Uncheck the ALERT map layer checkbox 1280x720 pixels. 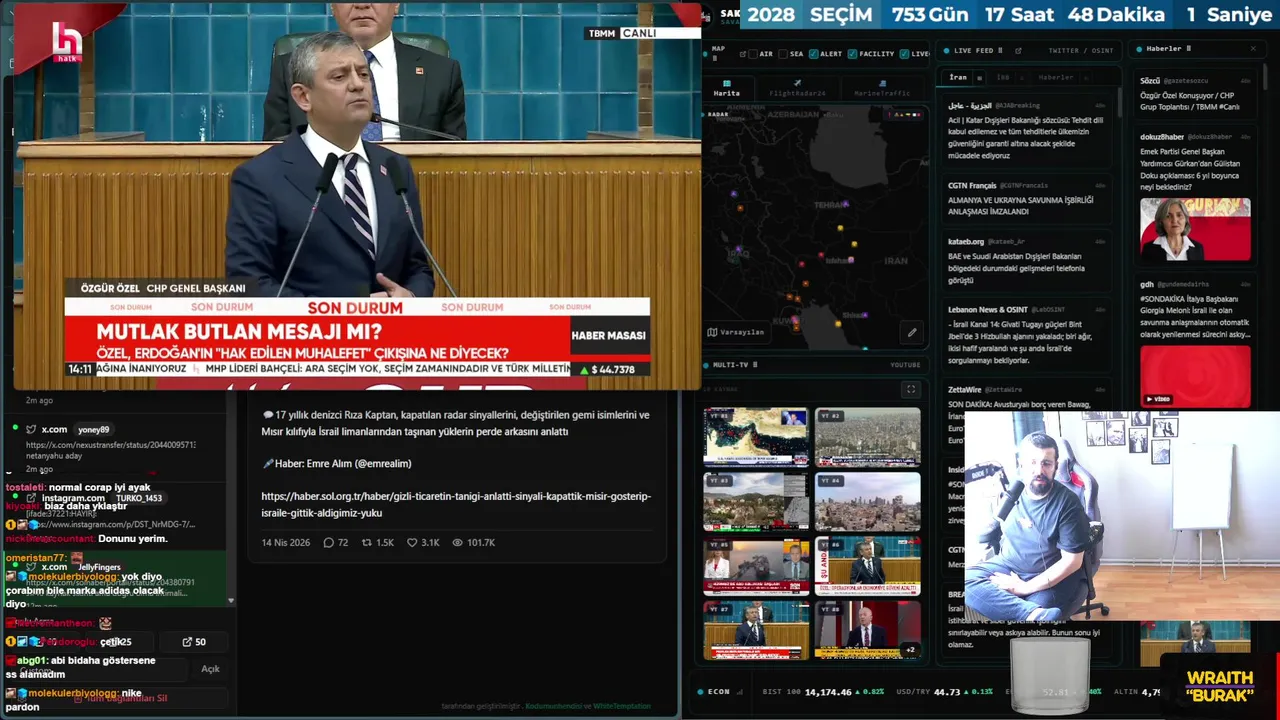pyautogui.click(x=813, y=54)
